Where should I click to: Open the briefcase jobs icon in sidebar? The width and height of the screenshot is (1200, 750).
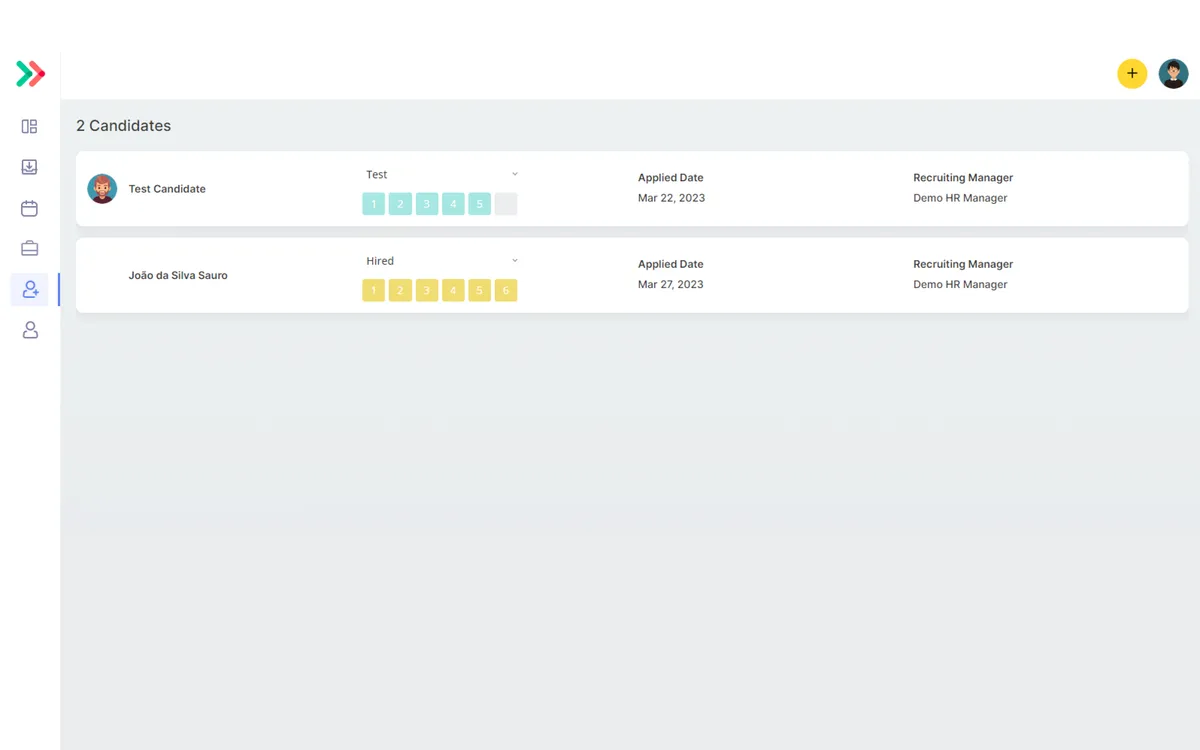(30, 248)
